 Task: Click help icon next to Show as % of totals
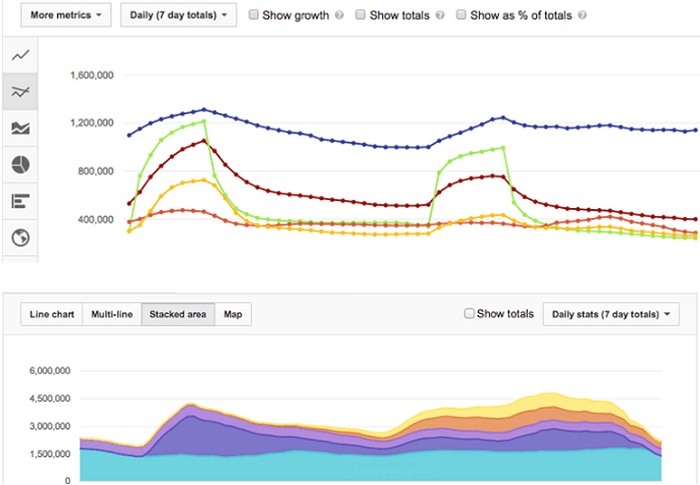pyautogui.click(x=582, y=16)
